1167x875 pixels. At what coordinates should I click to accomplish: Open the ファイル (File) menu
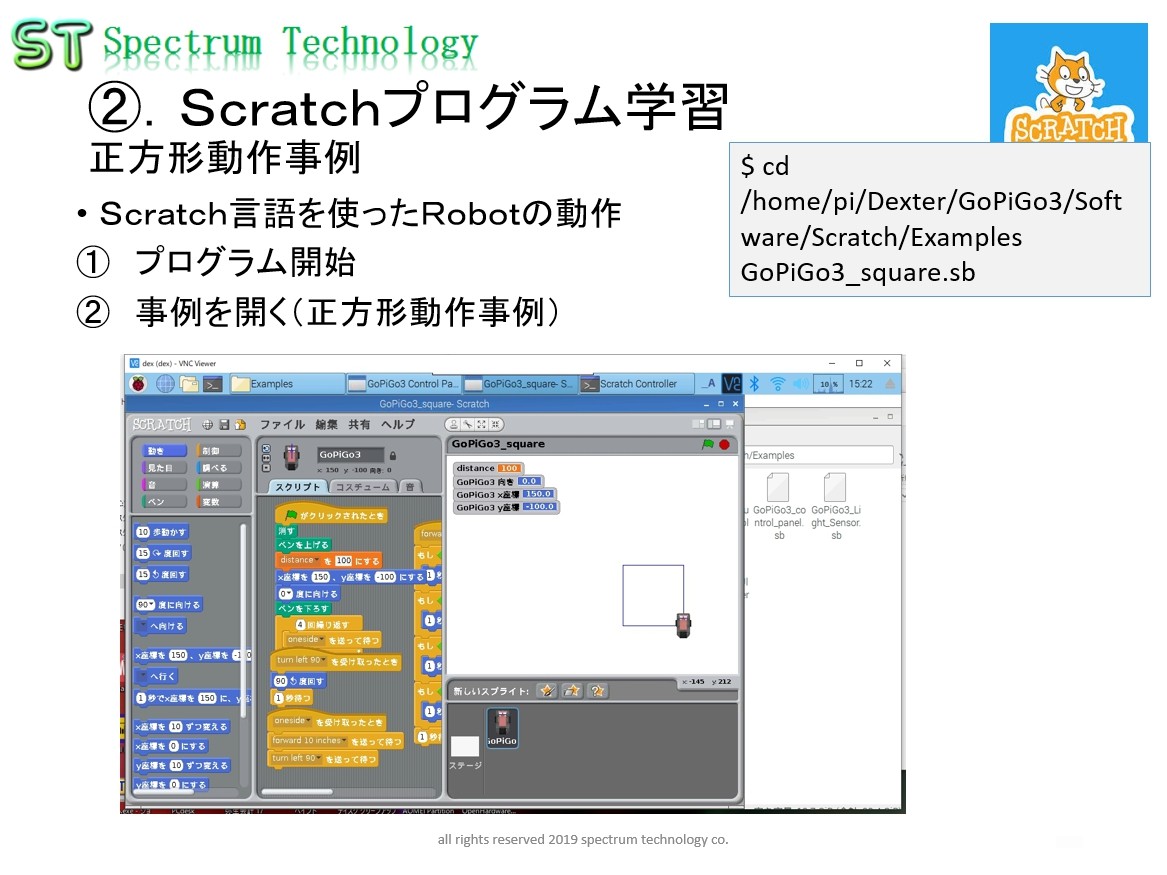click(282, 424)
